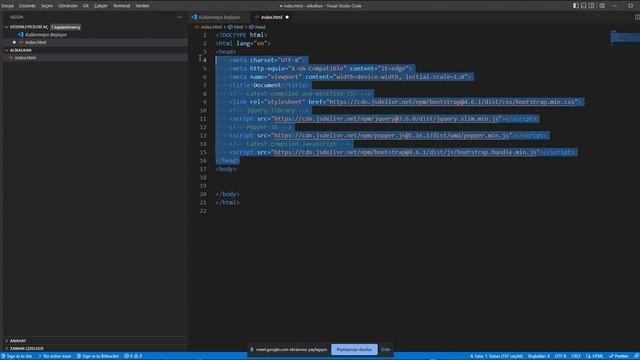This screenshot has width=640, height=360.
Task: Click the html lang="en" line
Action: pos(243,43)
